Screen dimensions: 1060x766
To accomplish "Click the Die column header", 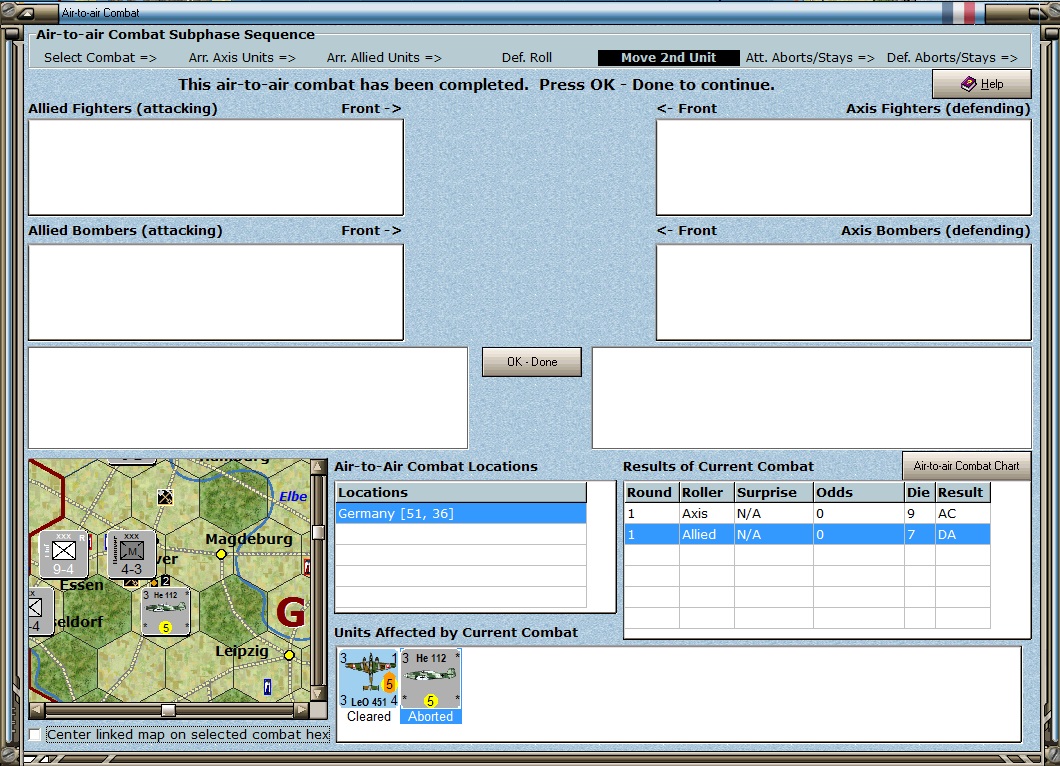I will click(919, 492).
